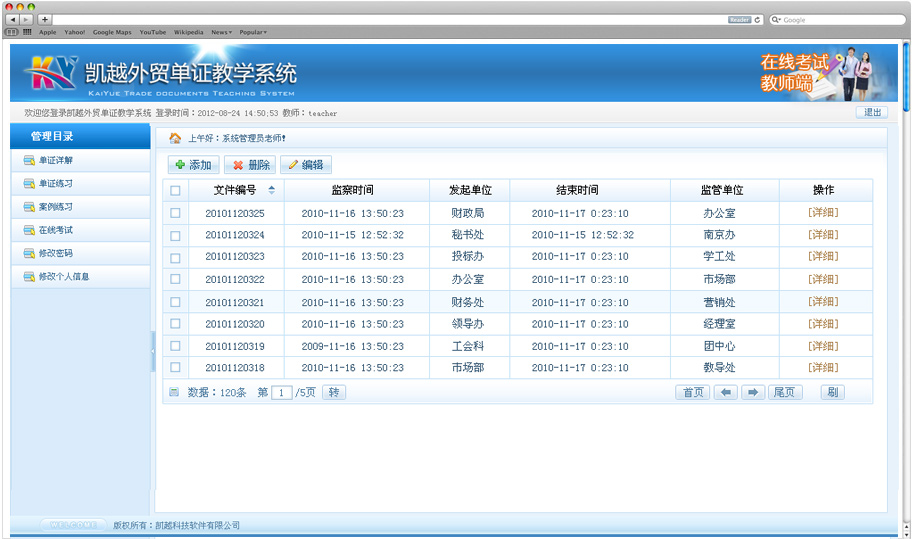Click the page number input field
Image resolution: width=914 pixels, height=539 pixels.
pyautogui.click(x=282, y=393)
